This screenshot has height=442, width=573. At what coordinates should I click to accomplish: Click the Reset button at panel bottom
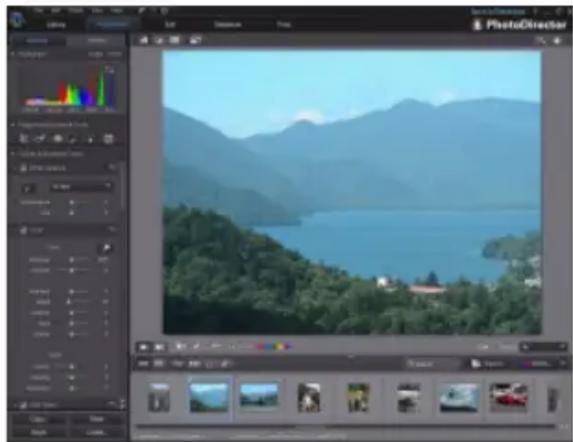pyautogui.click(x=38, y=433)
